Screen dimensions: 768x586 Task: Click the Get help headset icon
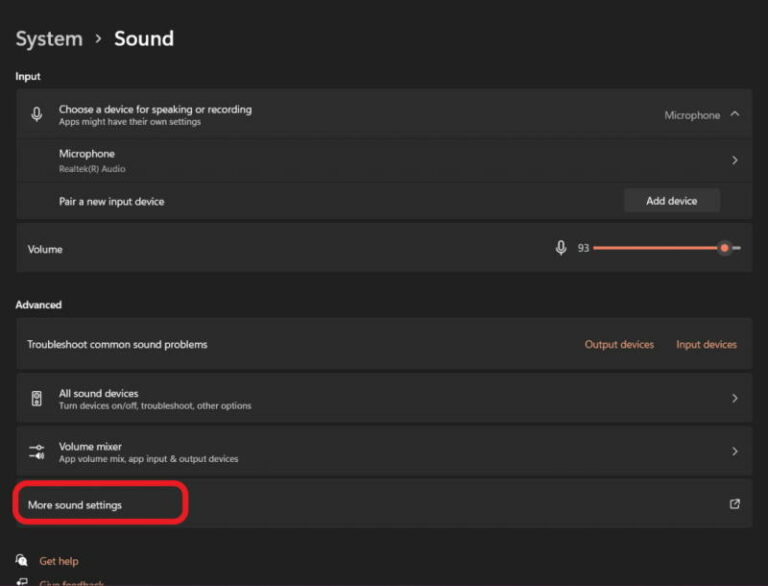22,561
